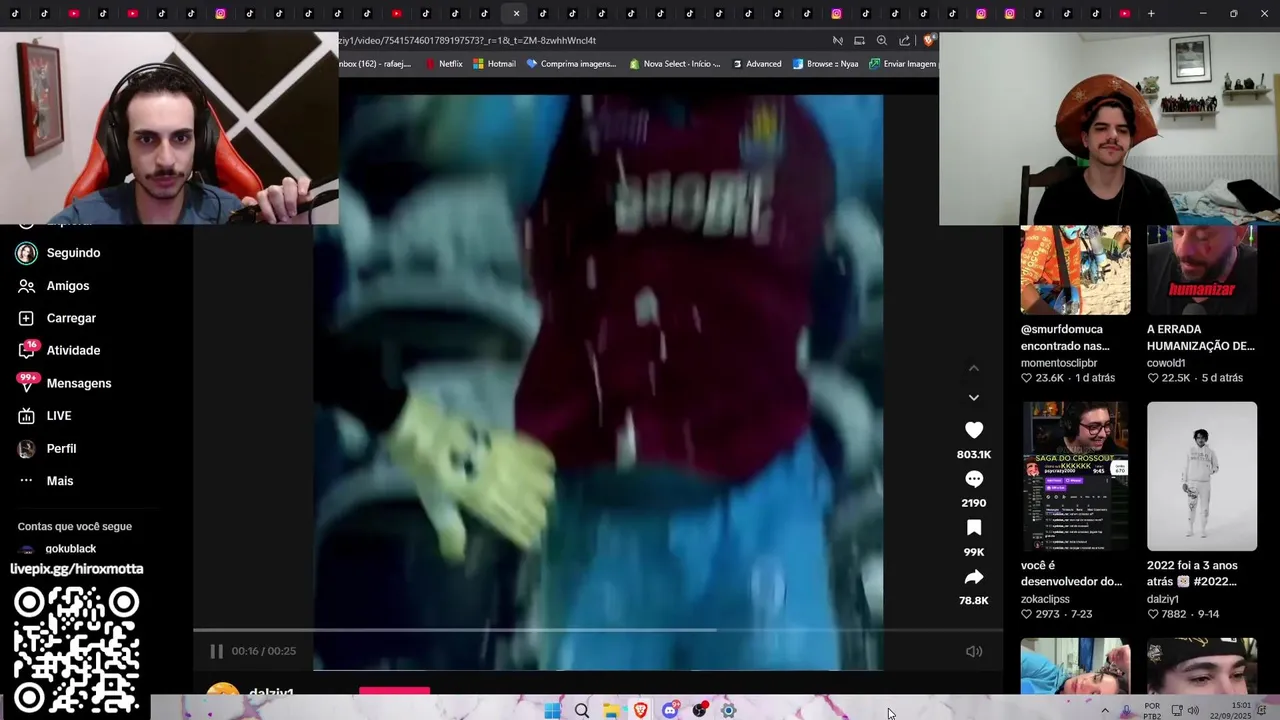Screen dimensions: 1280x720
Task: Open Netflix bookmark
Action: [444, 64]
